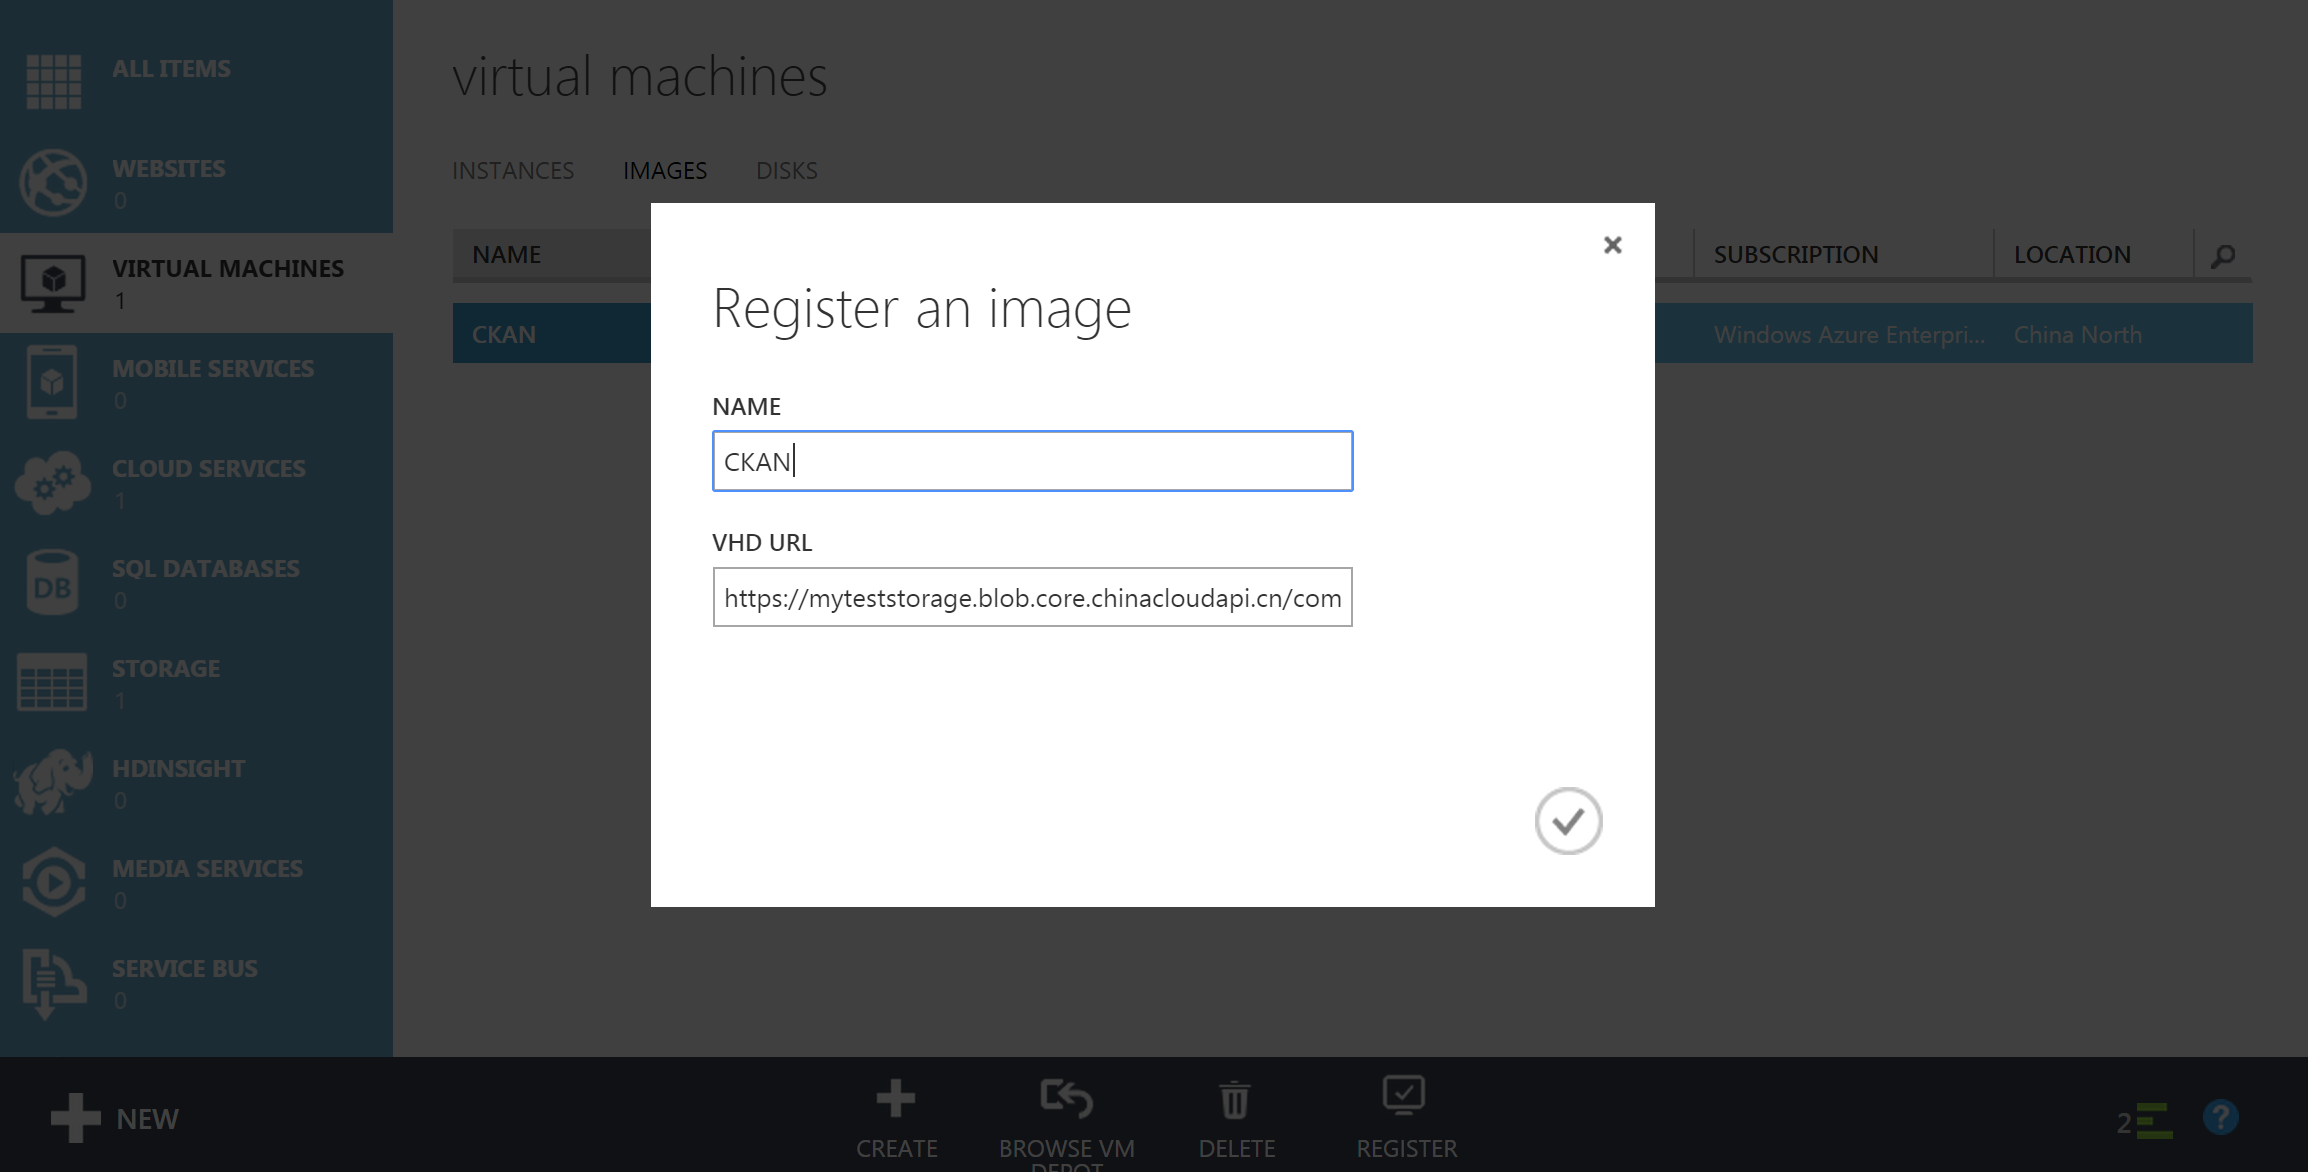The height and width of the screenshot is (1172, 2308).
Task: Select Service Bus in sidebar
Action: click(184, 969)
